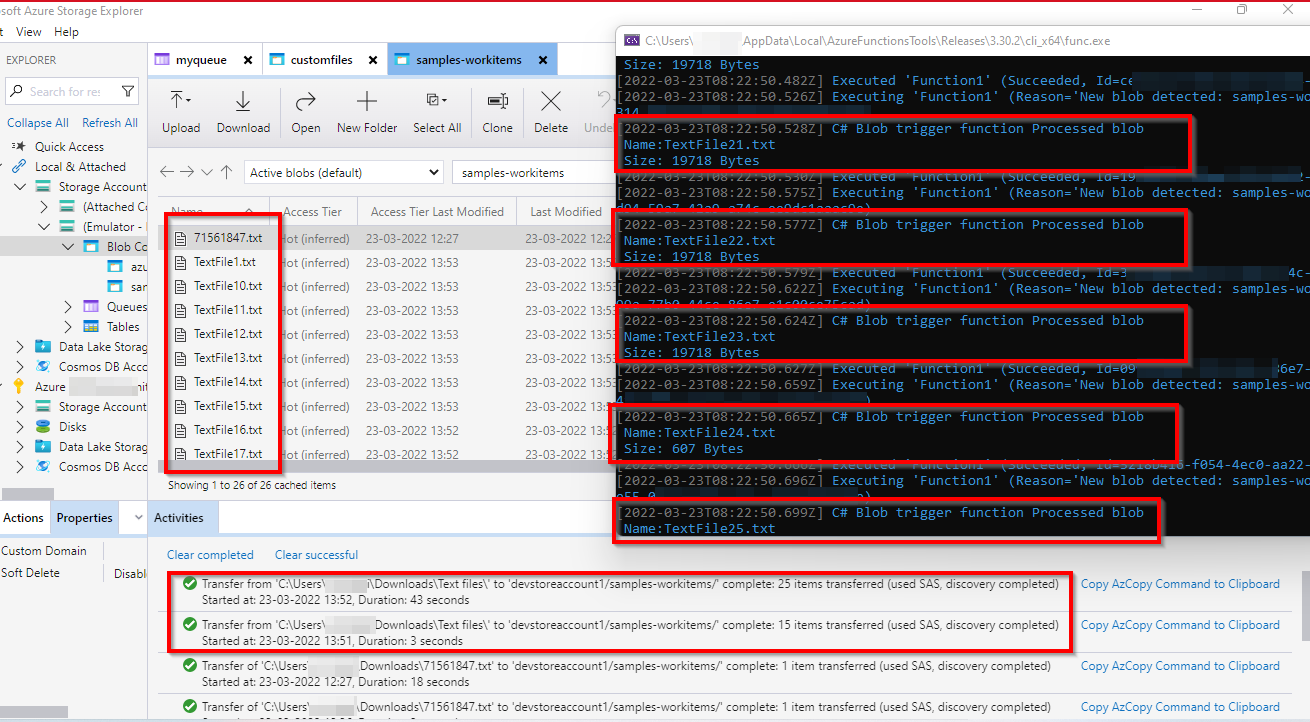Click the myqueue tab's queue icon
The image size is (1310, 722).
point(162,60)
